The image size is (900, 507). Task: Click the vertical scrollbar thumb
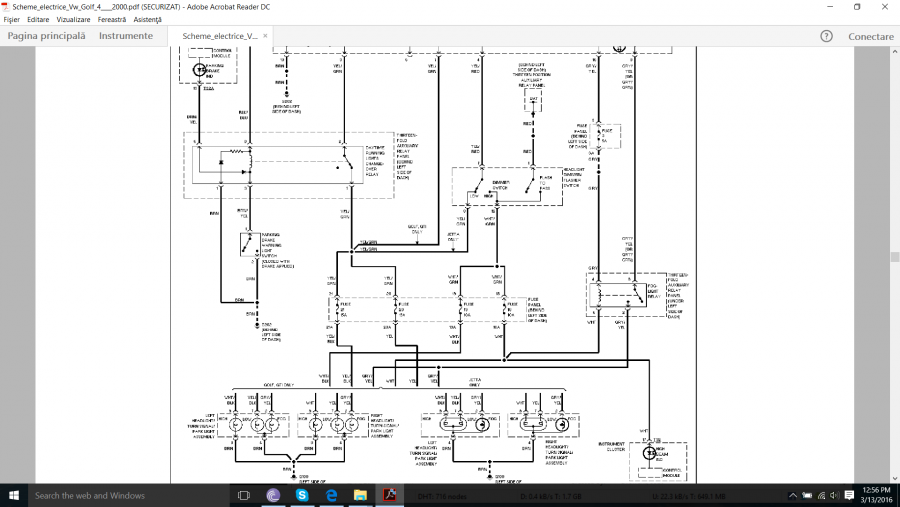(x=894, y=256)
